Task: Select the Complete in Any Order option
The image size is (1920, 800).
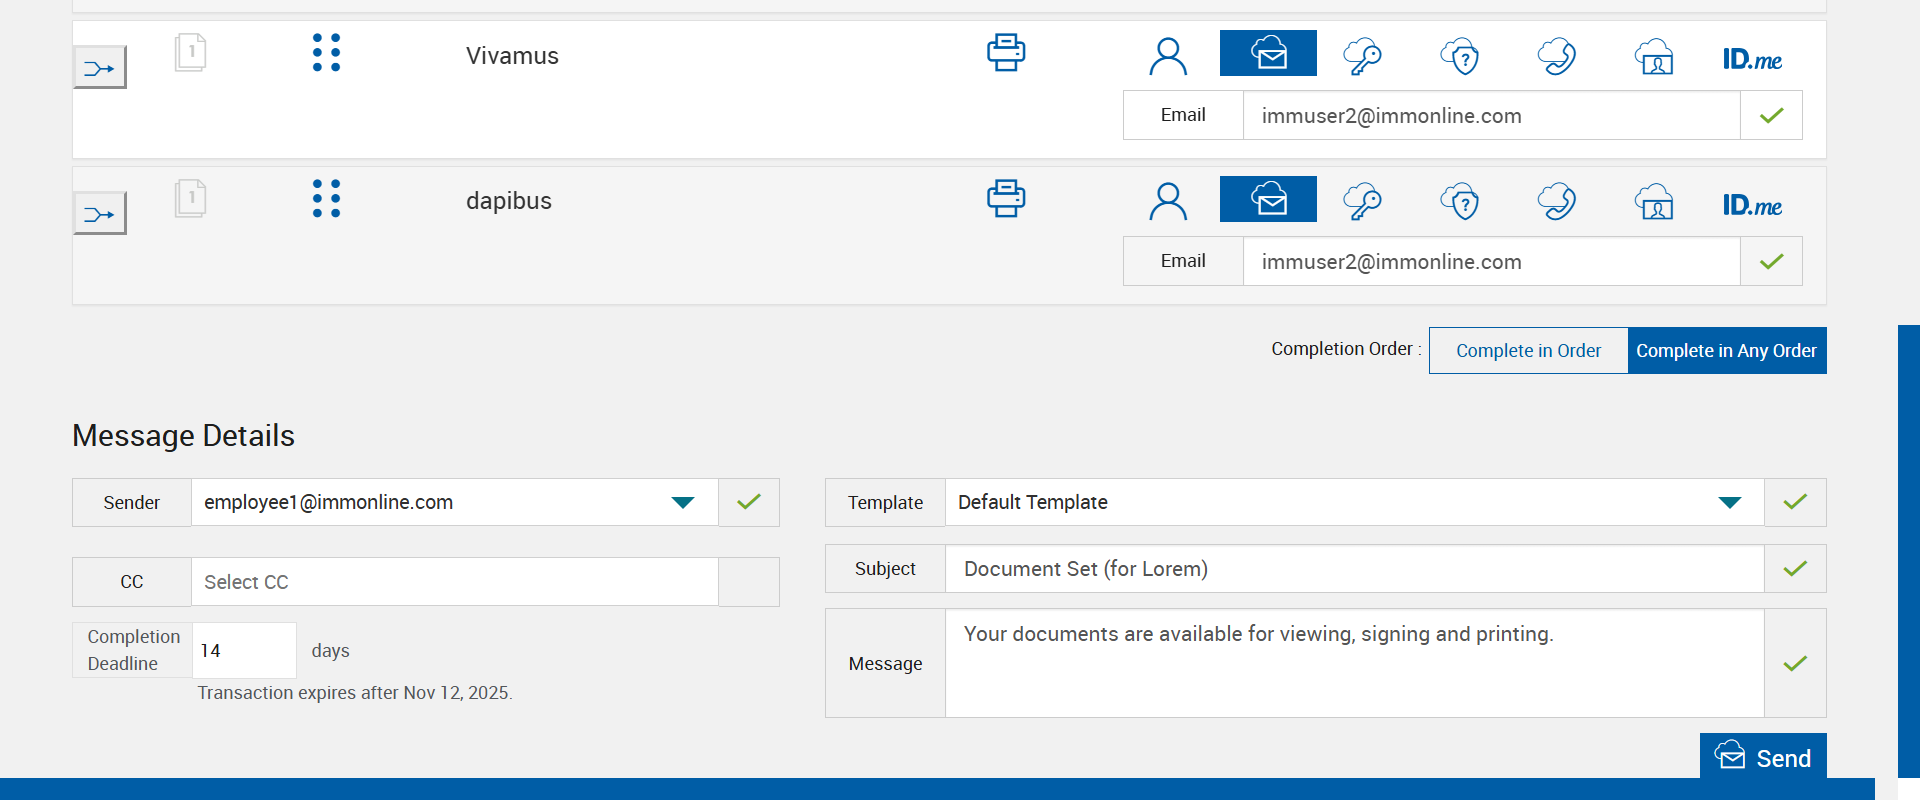Action: point(1726,351)
